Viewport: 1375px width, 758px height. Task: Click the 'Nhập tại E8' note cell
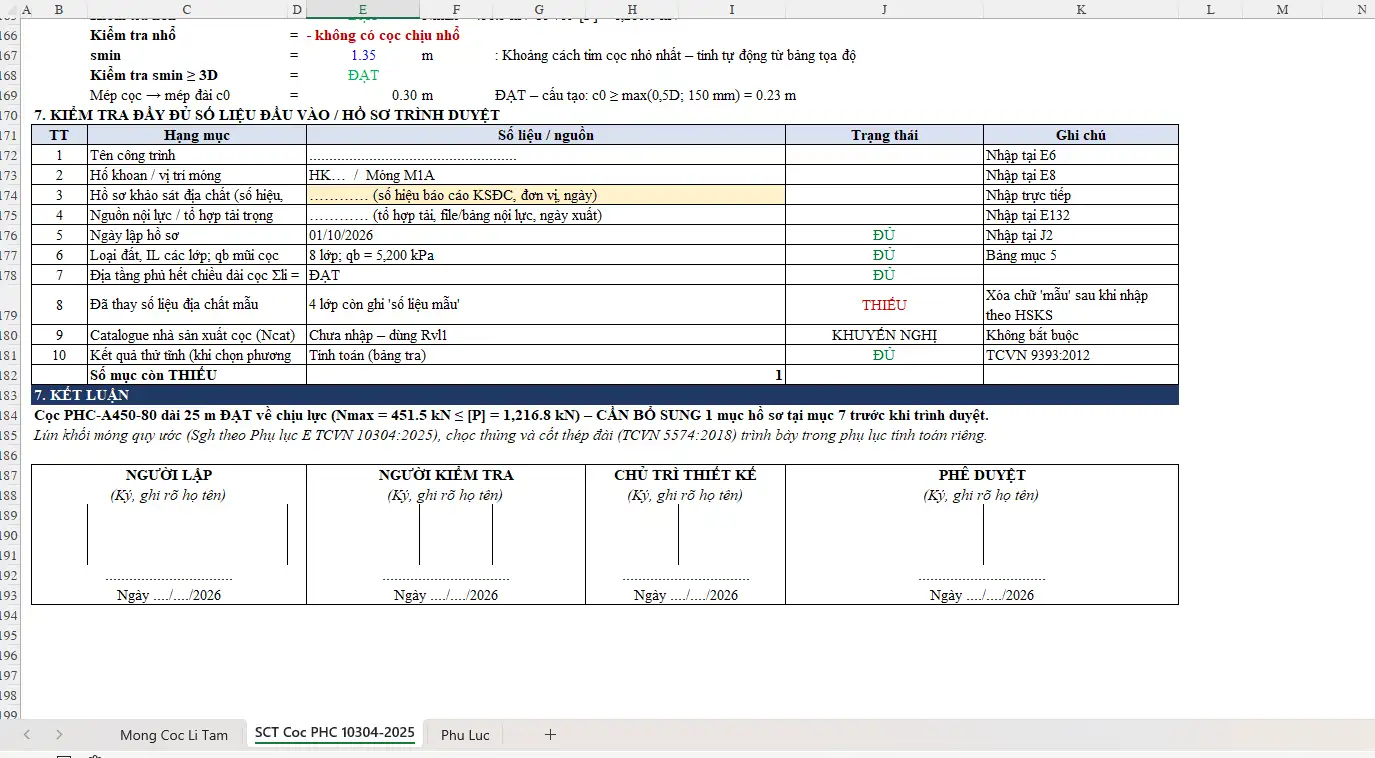pos(1081,175)
